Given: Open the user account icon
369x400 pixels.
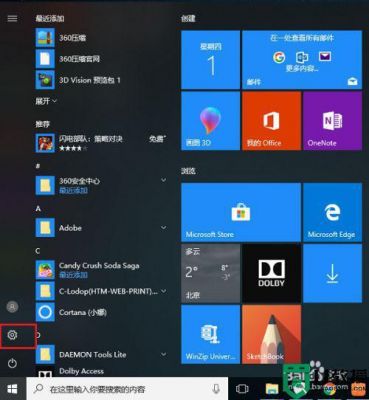Looking at the screenshot, I should (x=12, y=306).
